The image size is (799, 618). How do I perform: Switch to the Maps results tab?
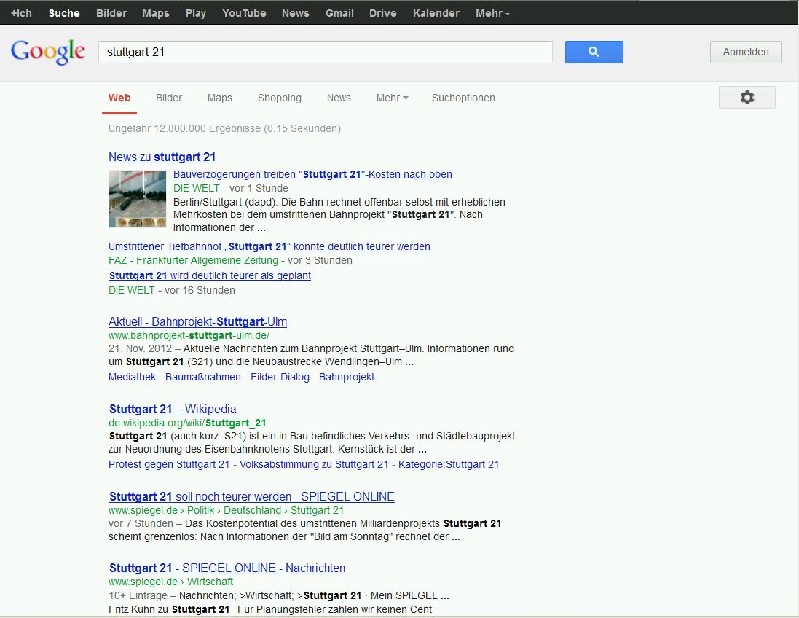tap(220, 98)
